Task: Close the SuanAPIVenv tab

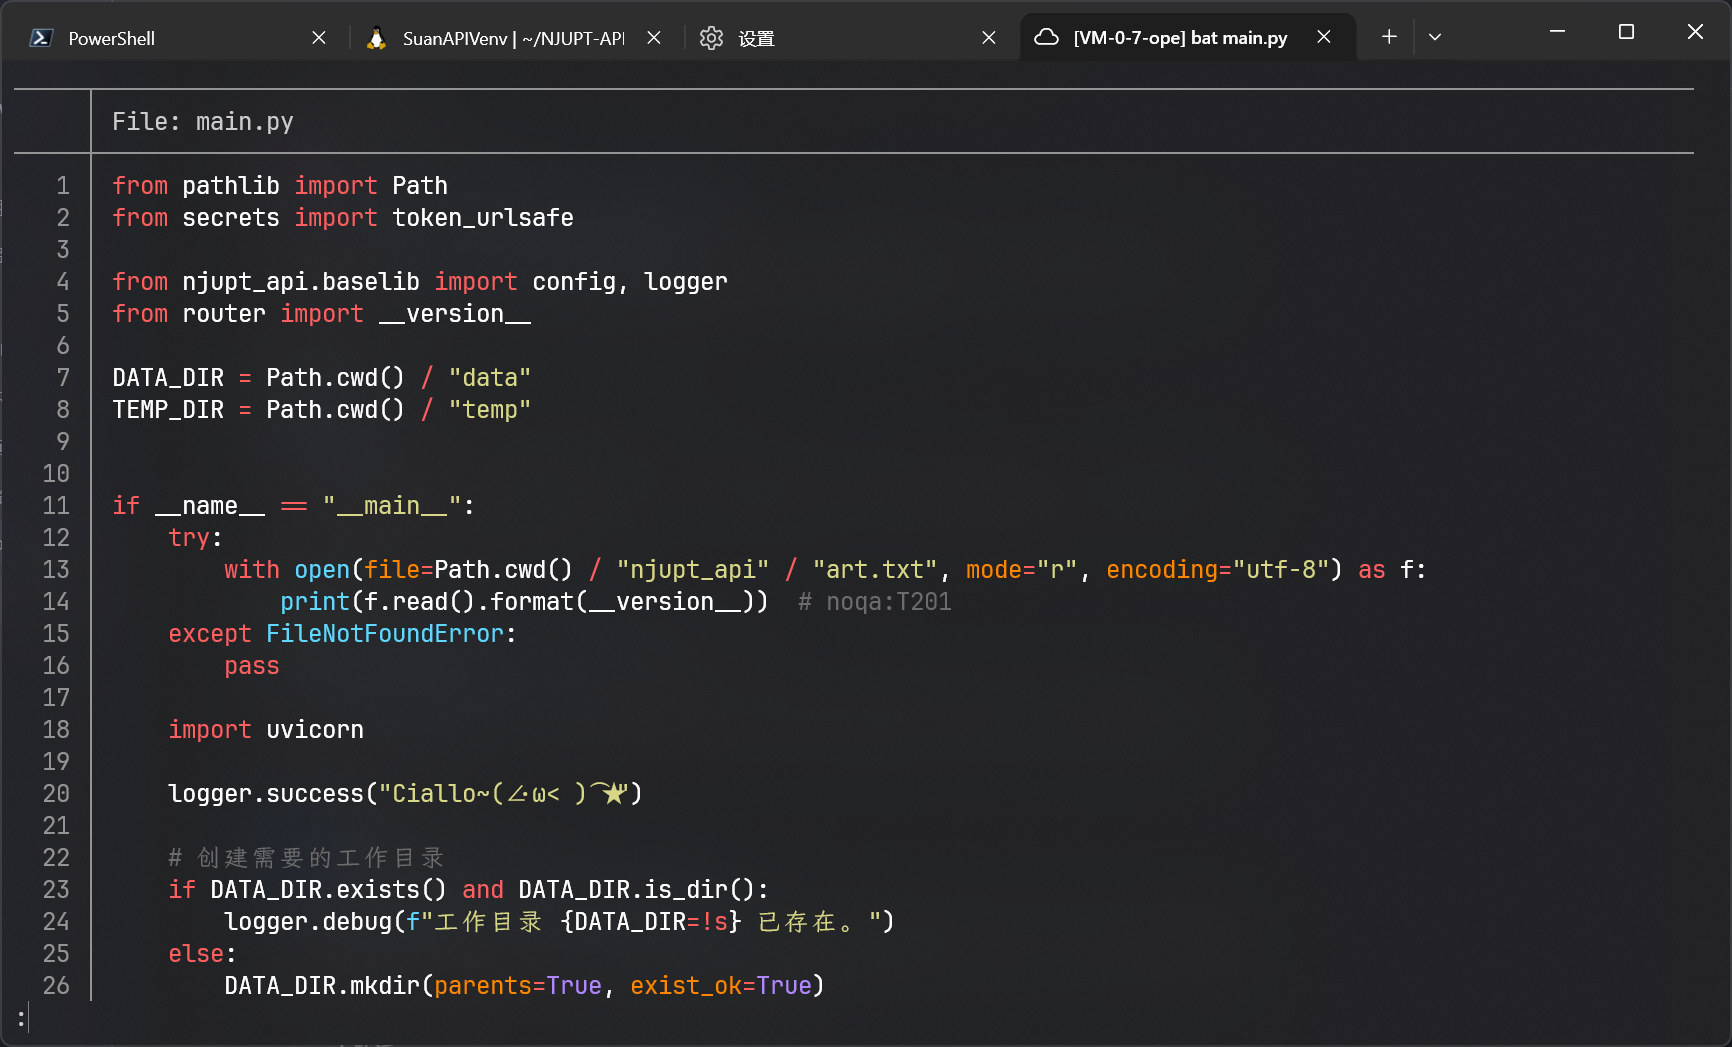Action: point(654,38)
